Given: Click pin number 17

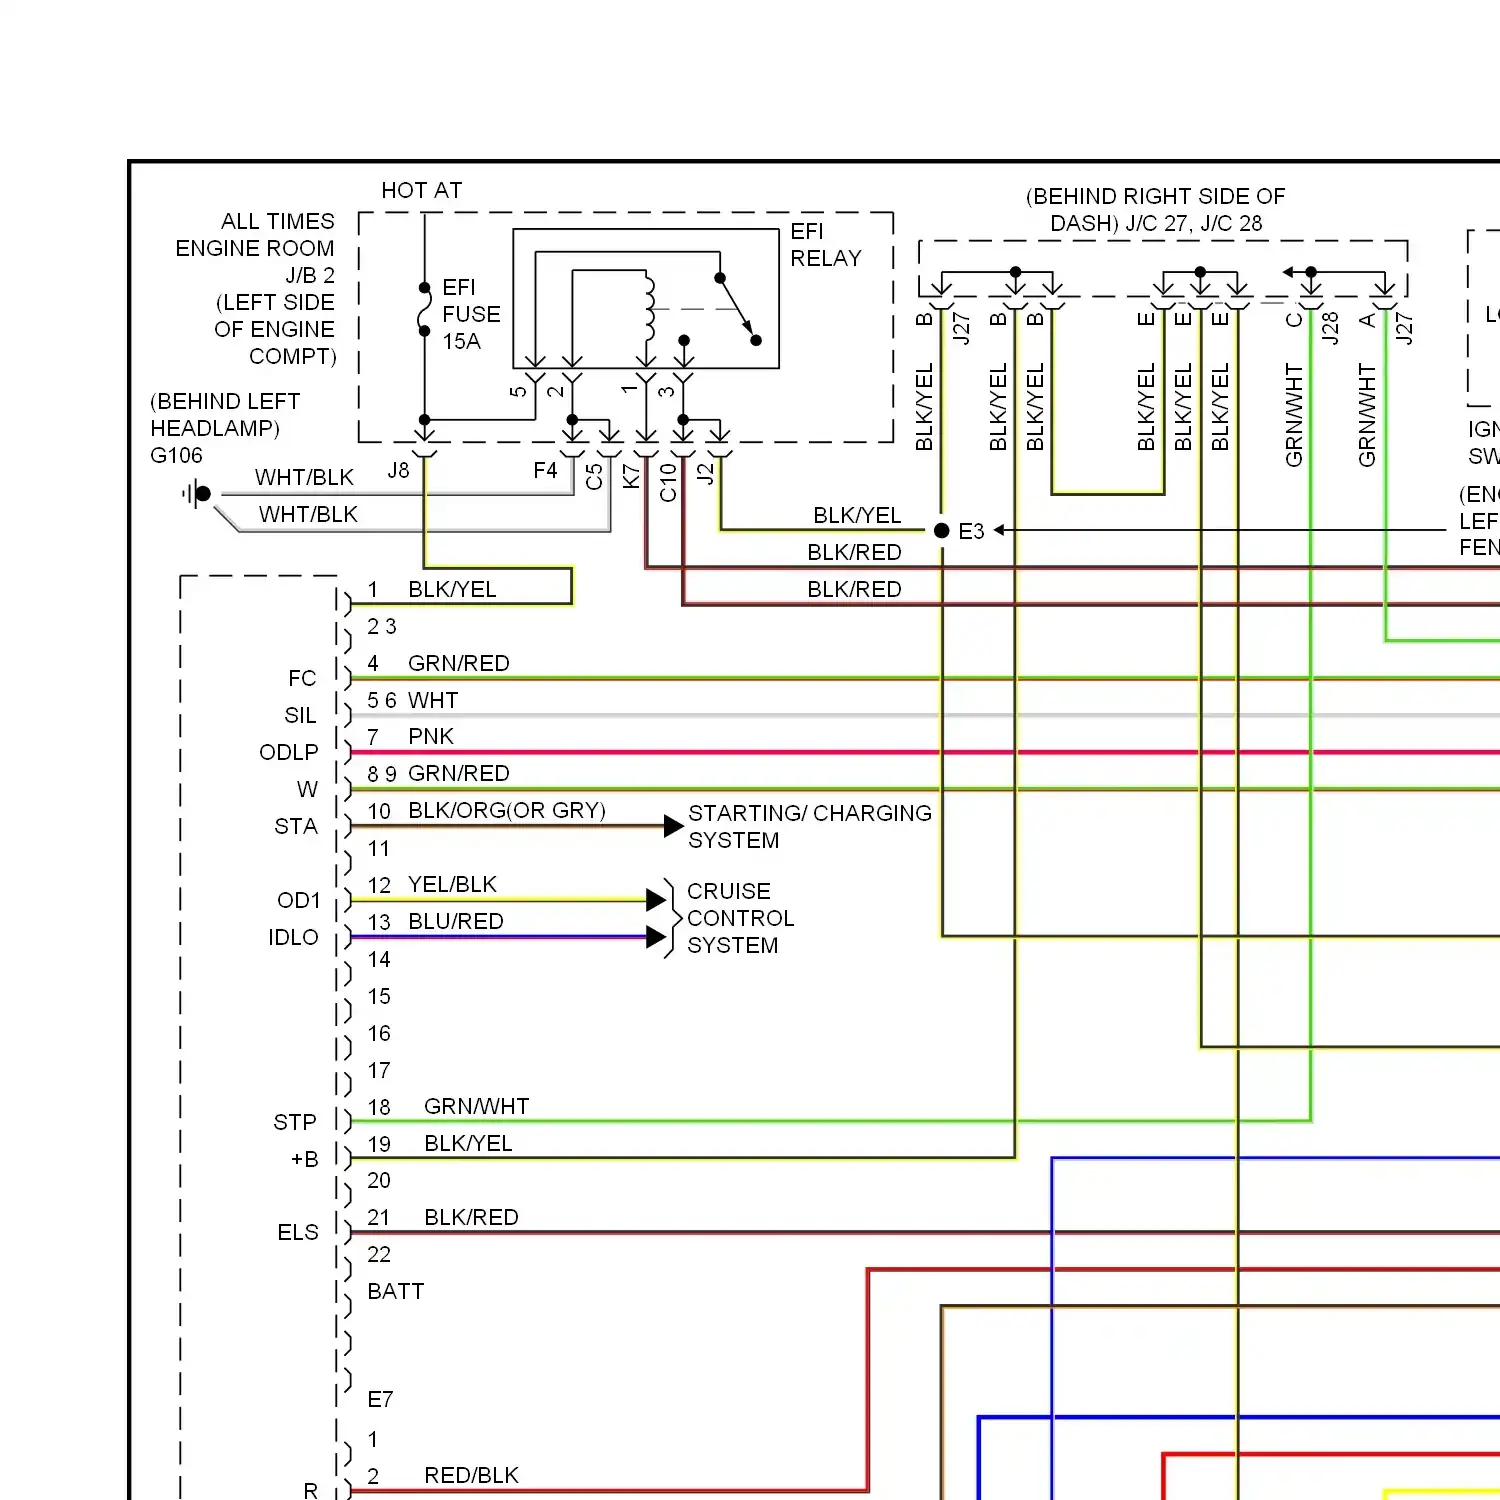Looking at the screenshot, I should coord(379,1070).
